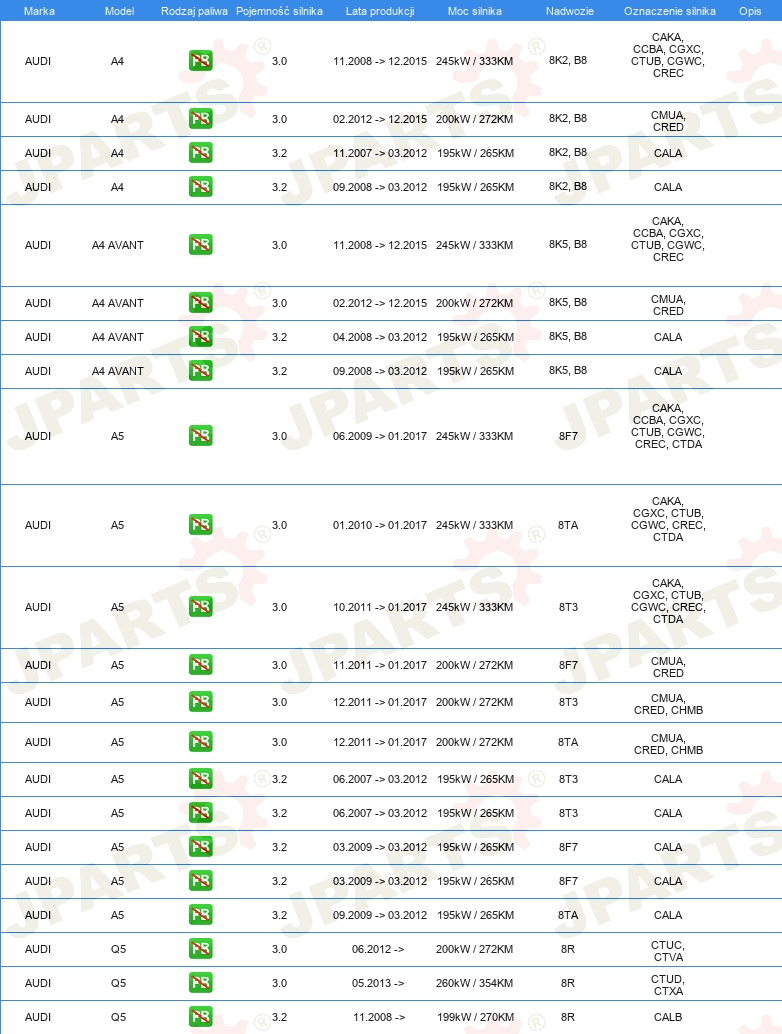Click CMUA, CRED, CHMB in 8TA row

tap(669, 744)
